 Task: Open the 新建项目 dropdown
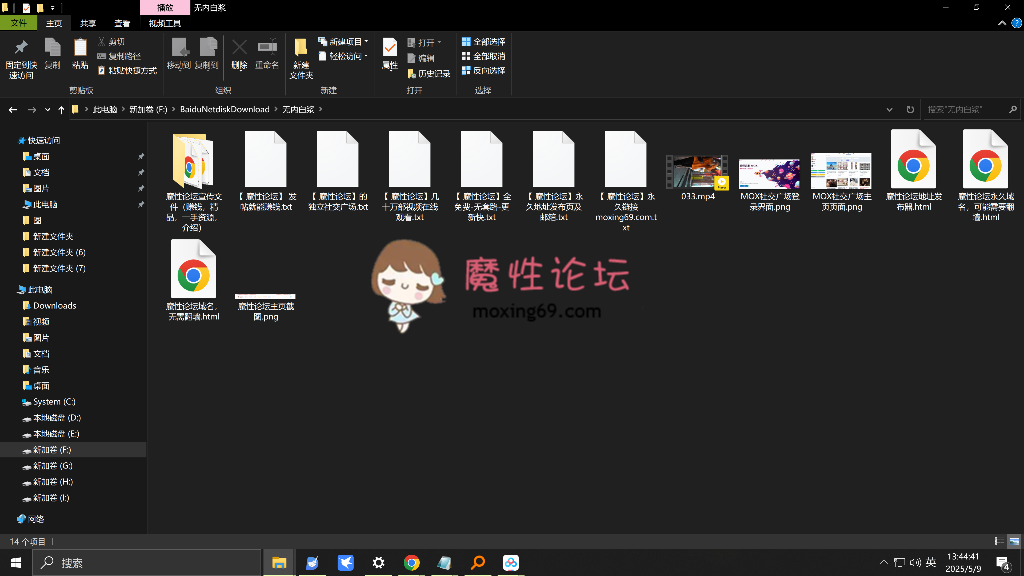click(x=344, y=41)
